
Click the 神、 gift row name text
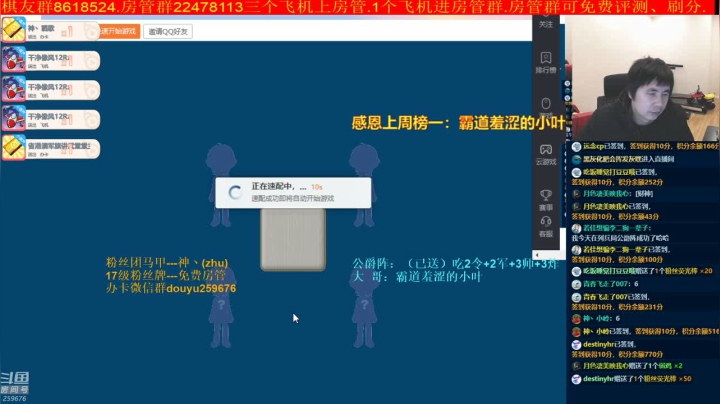coord(41,28)
